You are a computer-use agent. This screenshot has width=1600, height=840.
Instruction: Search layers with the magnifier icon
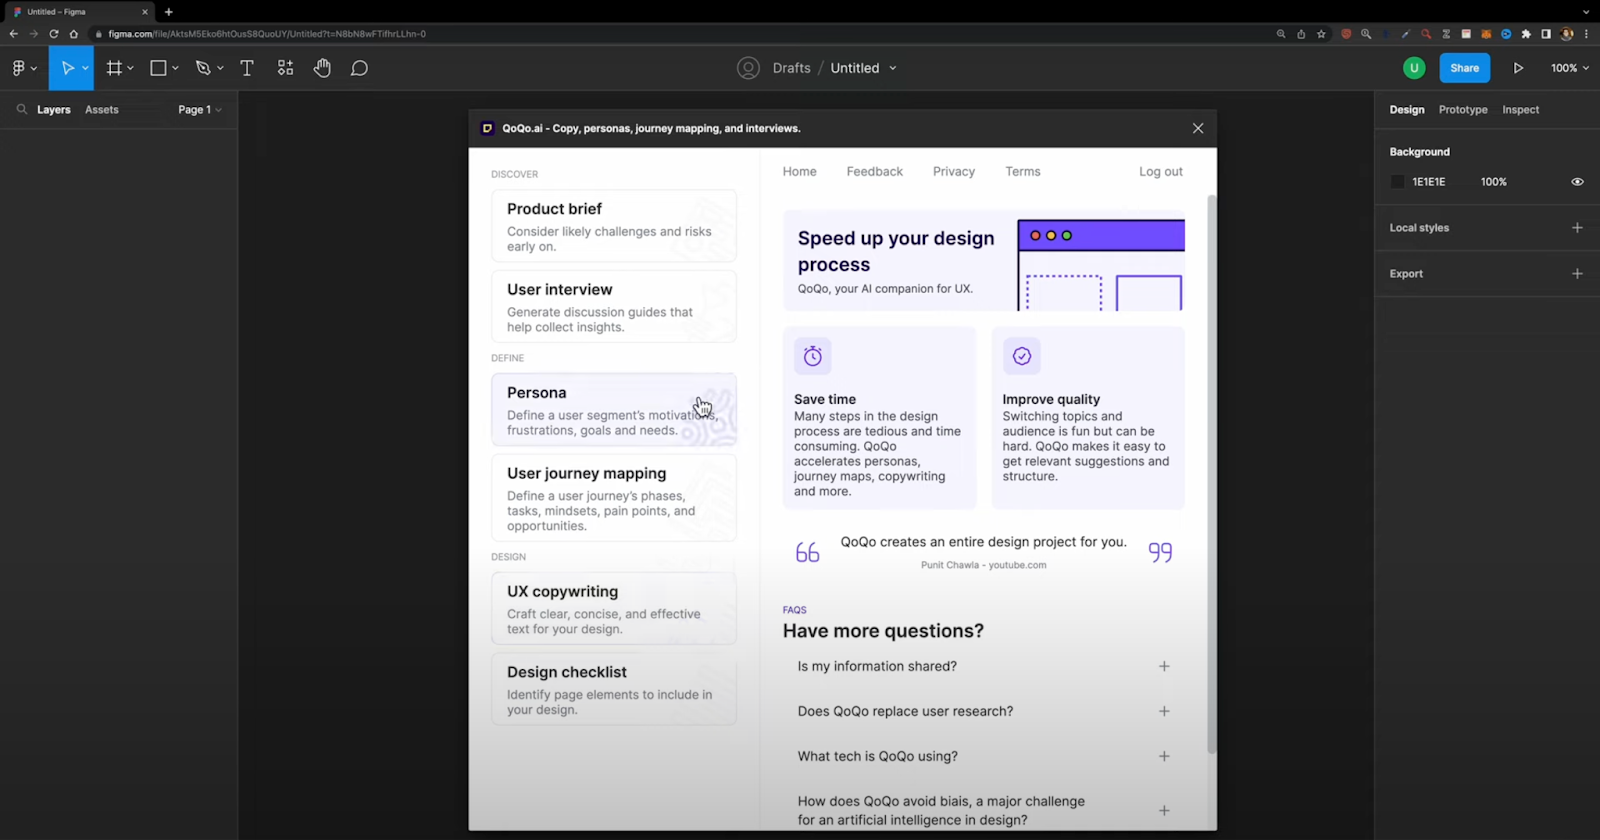pos(22,110)
